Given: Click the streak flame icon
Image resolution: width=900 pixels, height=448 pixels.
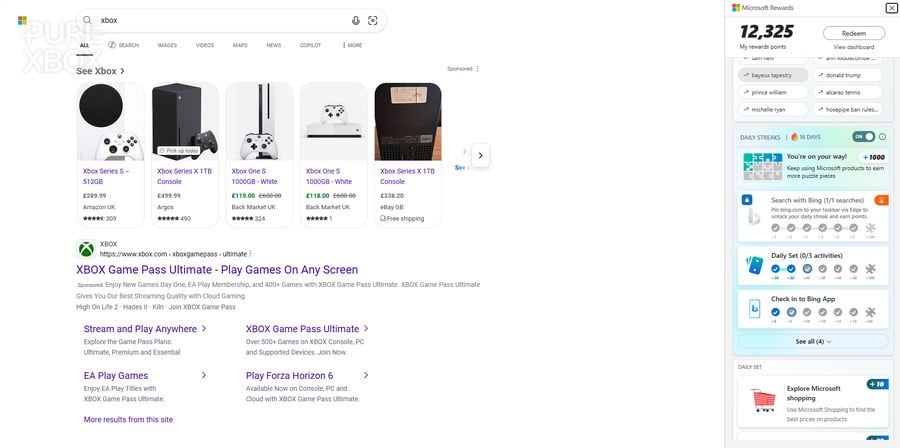Looking at the screenshot, I should [794, 137].
